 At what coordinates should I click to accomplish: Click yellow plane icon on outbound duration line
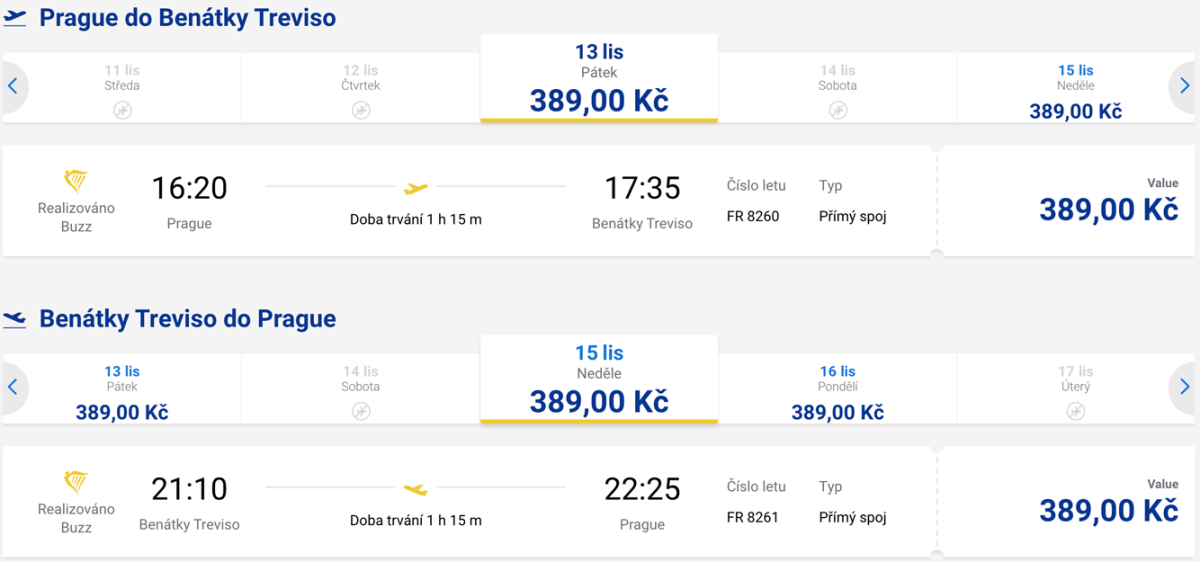click(416, 187)
